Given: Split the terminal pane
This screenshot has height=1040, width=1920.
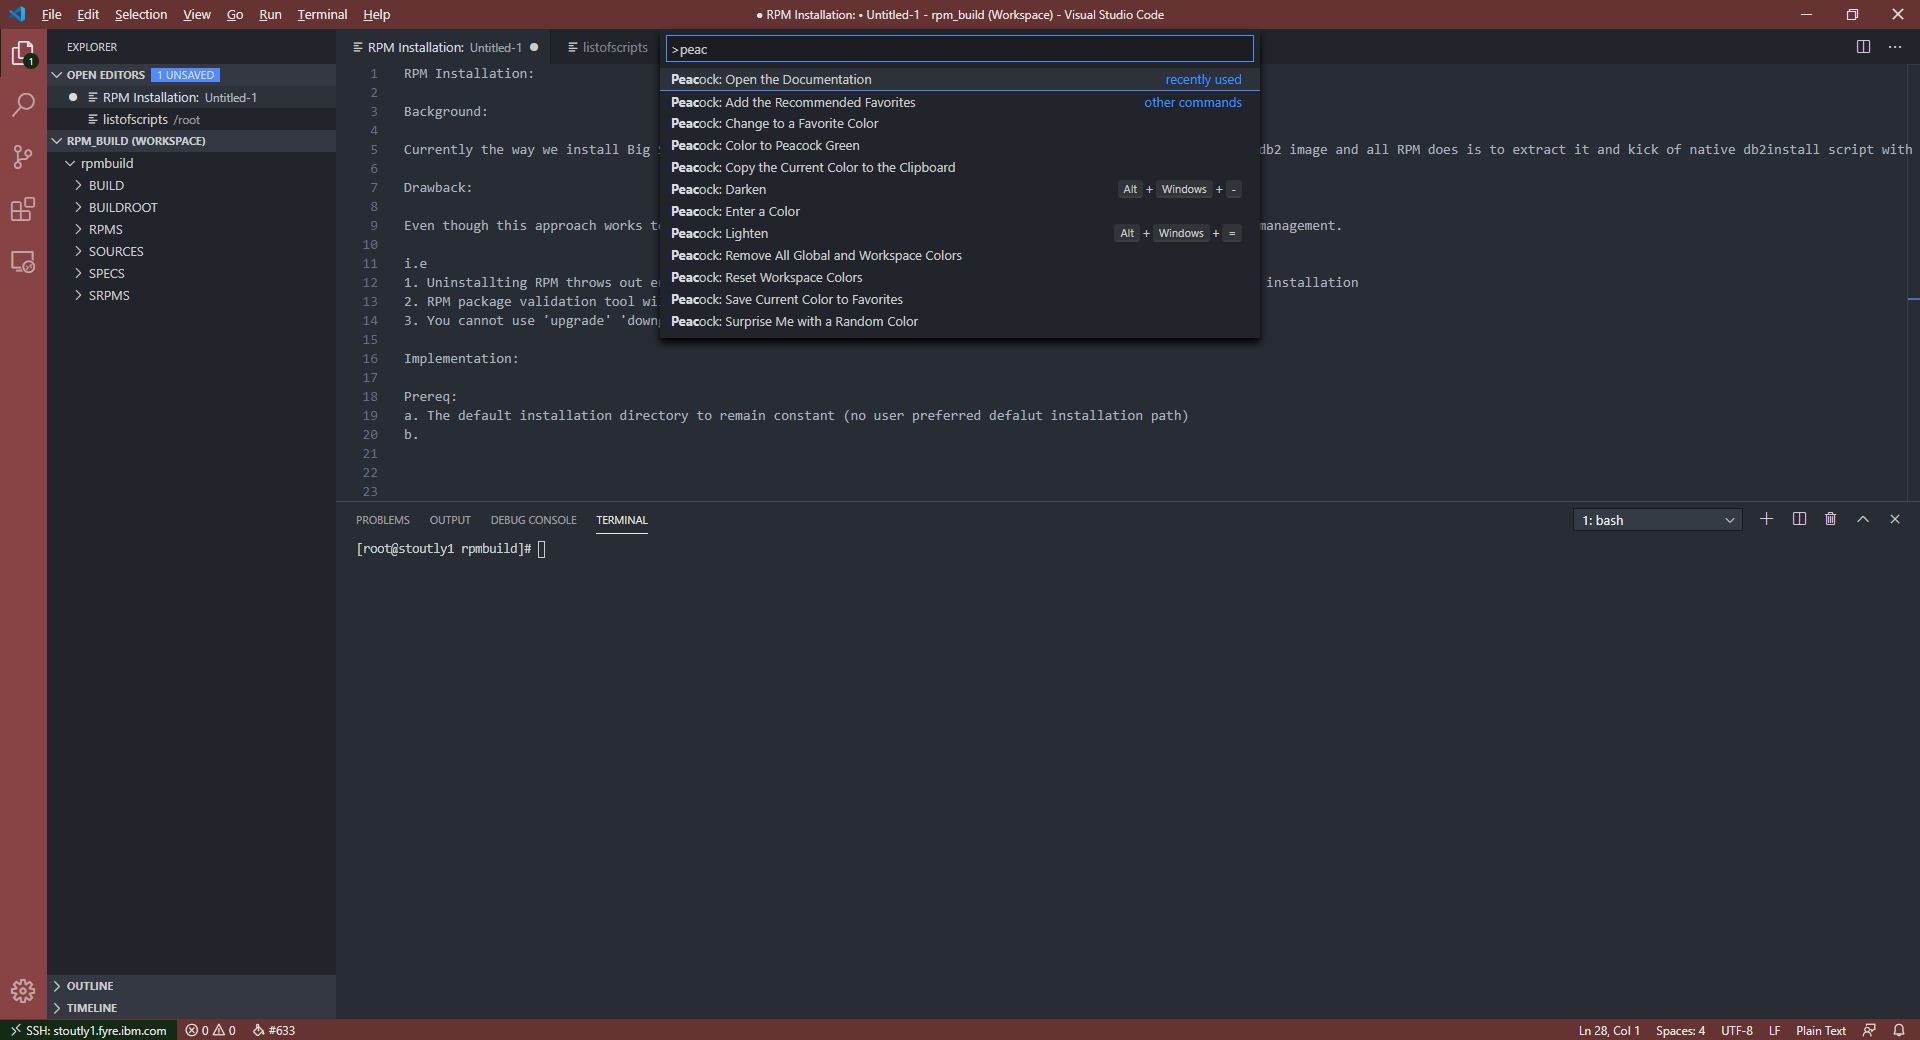Looking at the screenshot, I should [1798, 519].
